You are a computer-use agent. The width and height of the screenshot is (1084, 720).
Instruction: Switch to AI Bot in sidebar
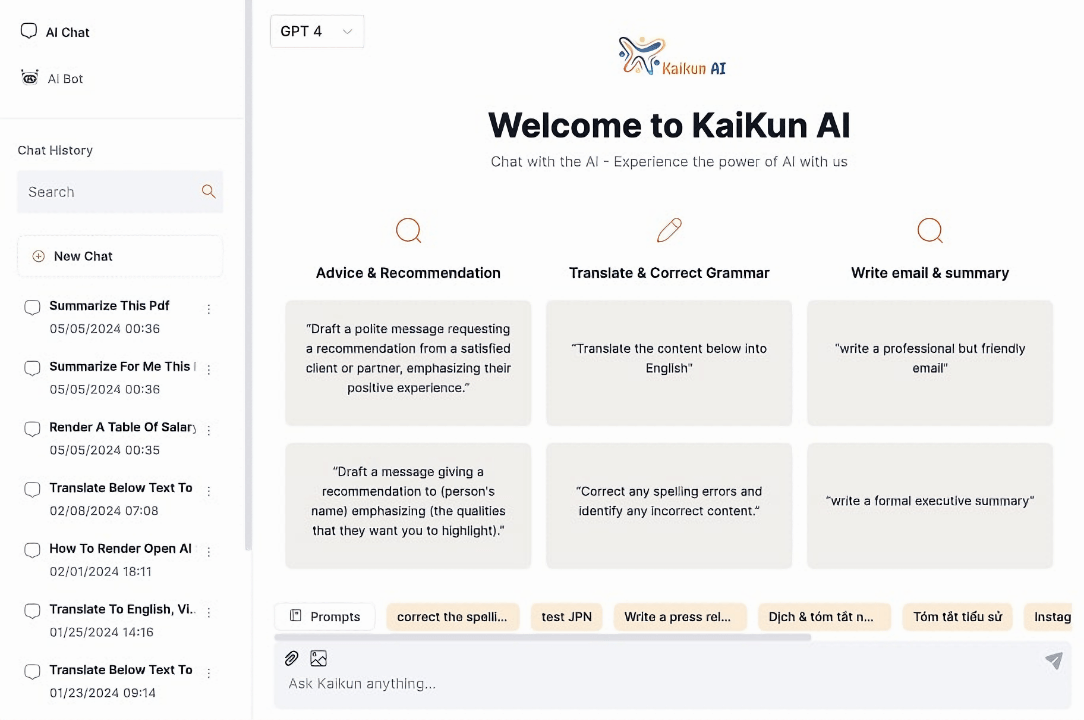click(53, 78)
